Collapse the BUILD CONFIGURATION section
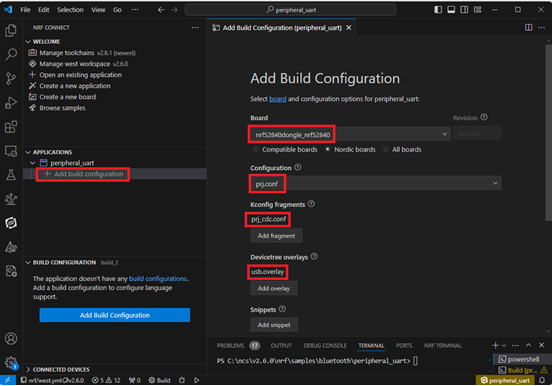Screen dimensions: 552x386 [x=28, y=262]
